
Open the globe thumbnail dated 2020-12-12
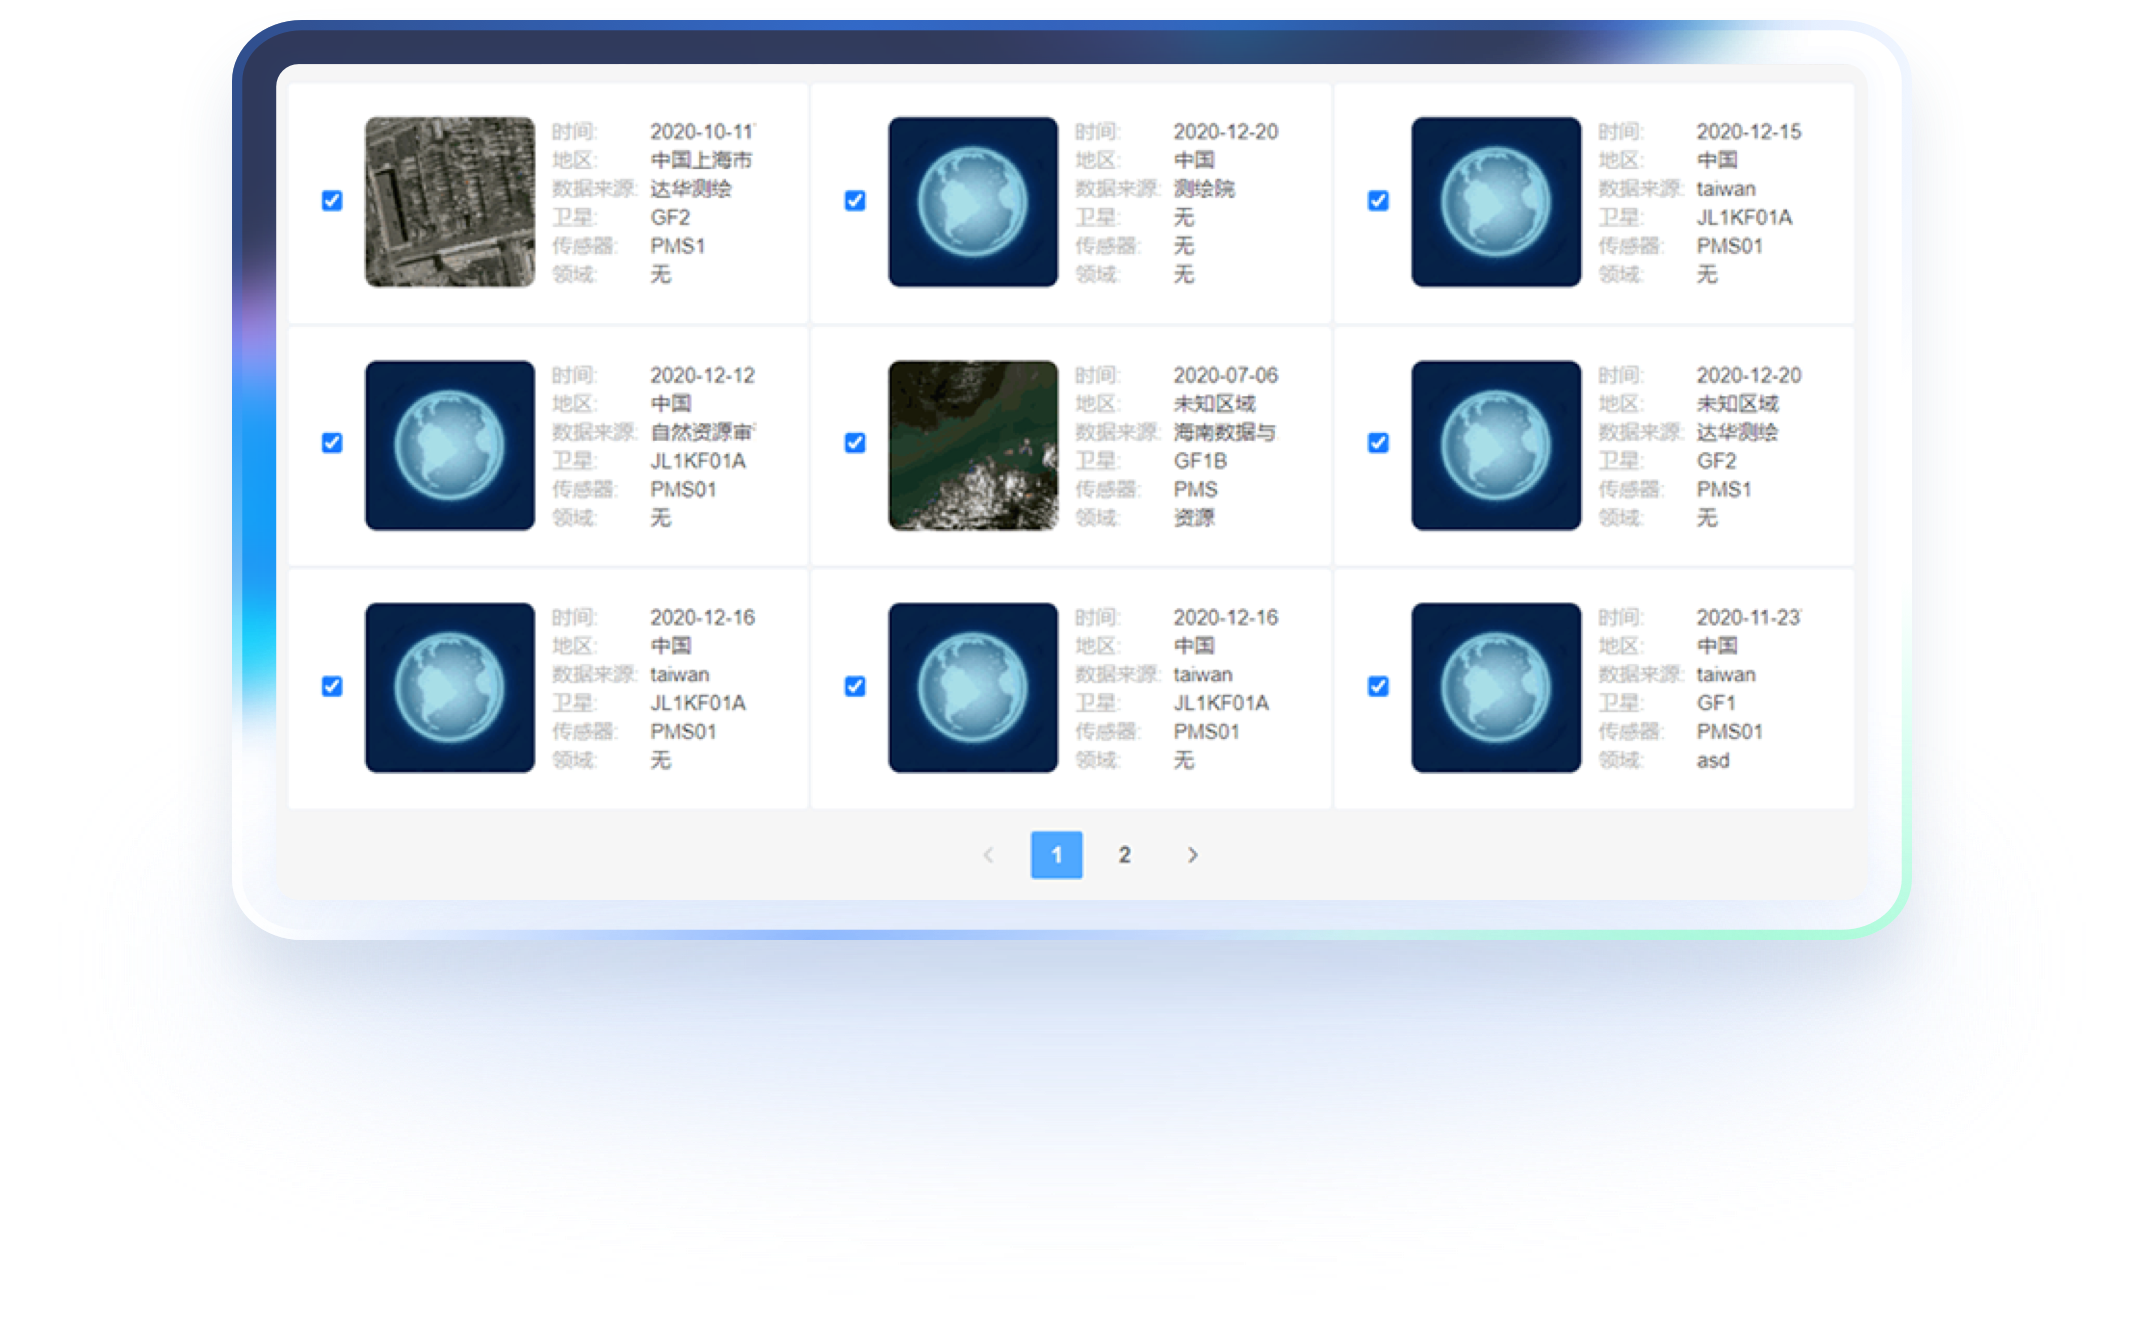coord(449,445)
